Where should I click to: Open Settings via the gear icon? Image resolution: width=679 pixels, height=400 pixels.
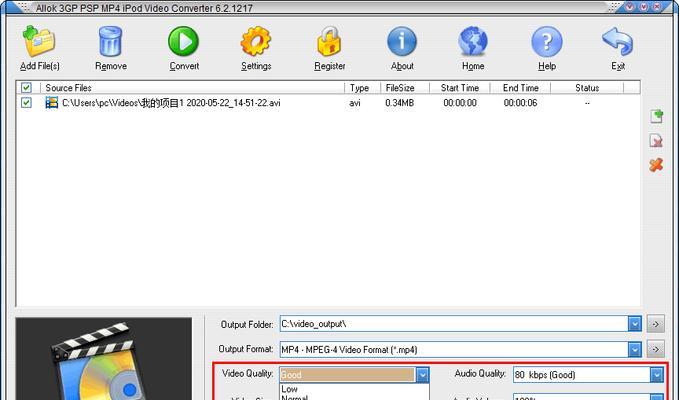click(x=255, y=42)
